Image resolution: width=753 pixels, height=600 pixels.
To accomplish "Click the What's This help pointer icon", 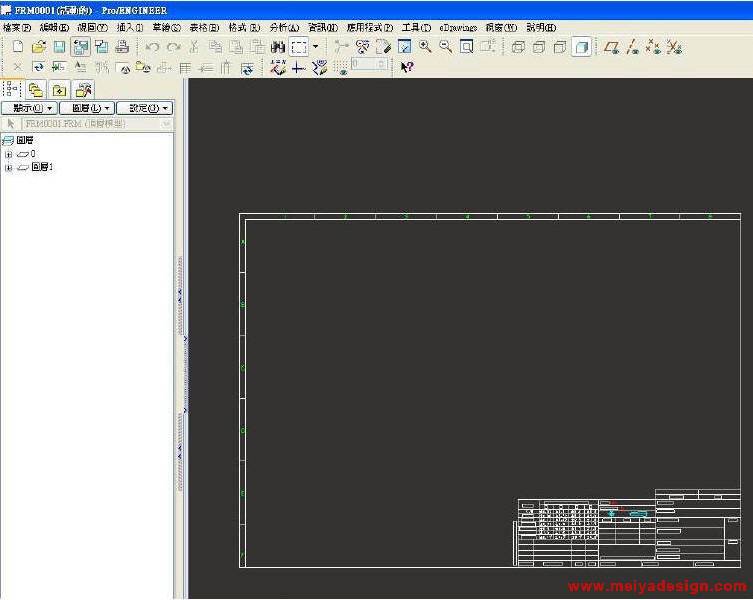I will click(407, 67).
